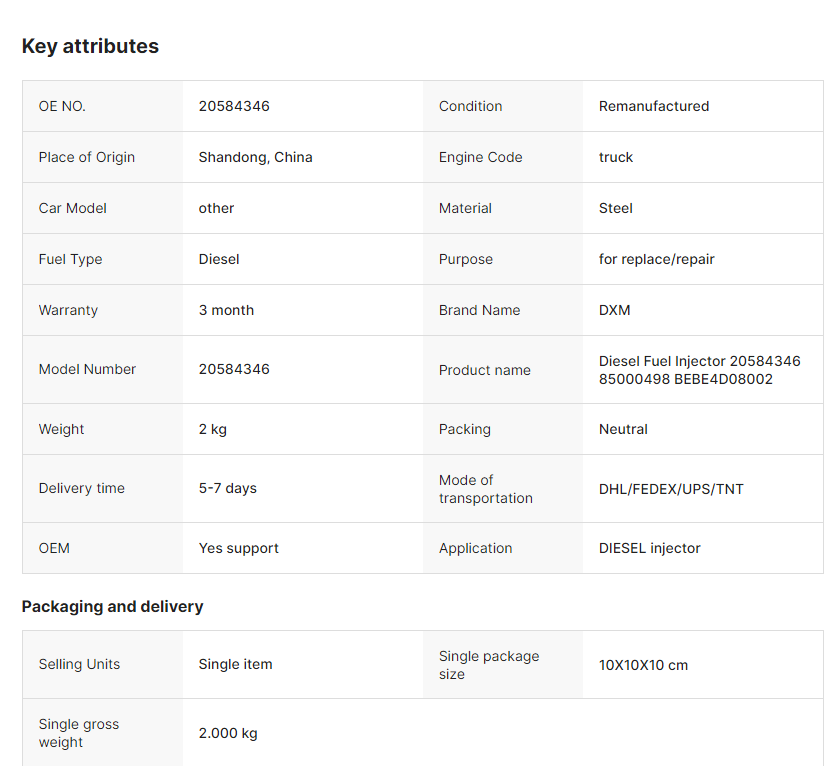Click the Neutral packing value
The image size is (825, 766).
pos(623,429)
